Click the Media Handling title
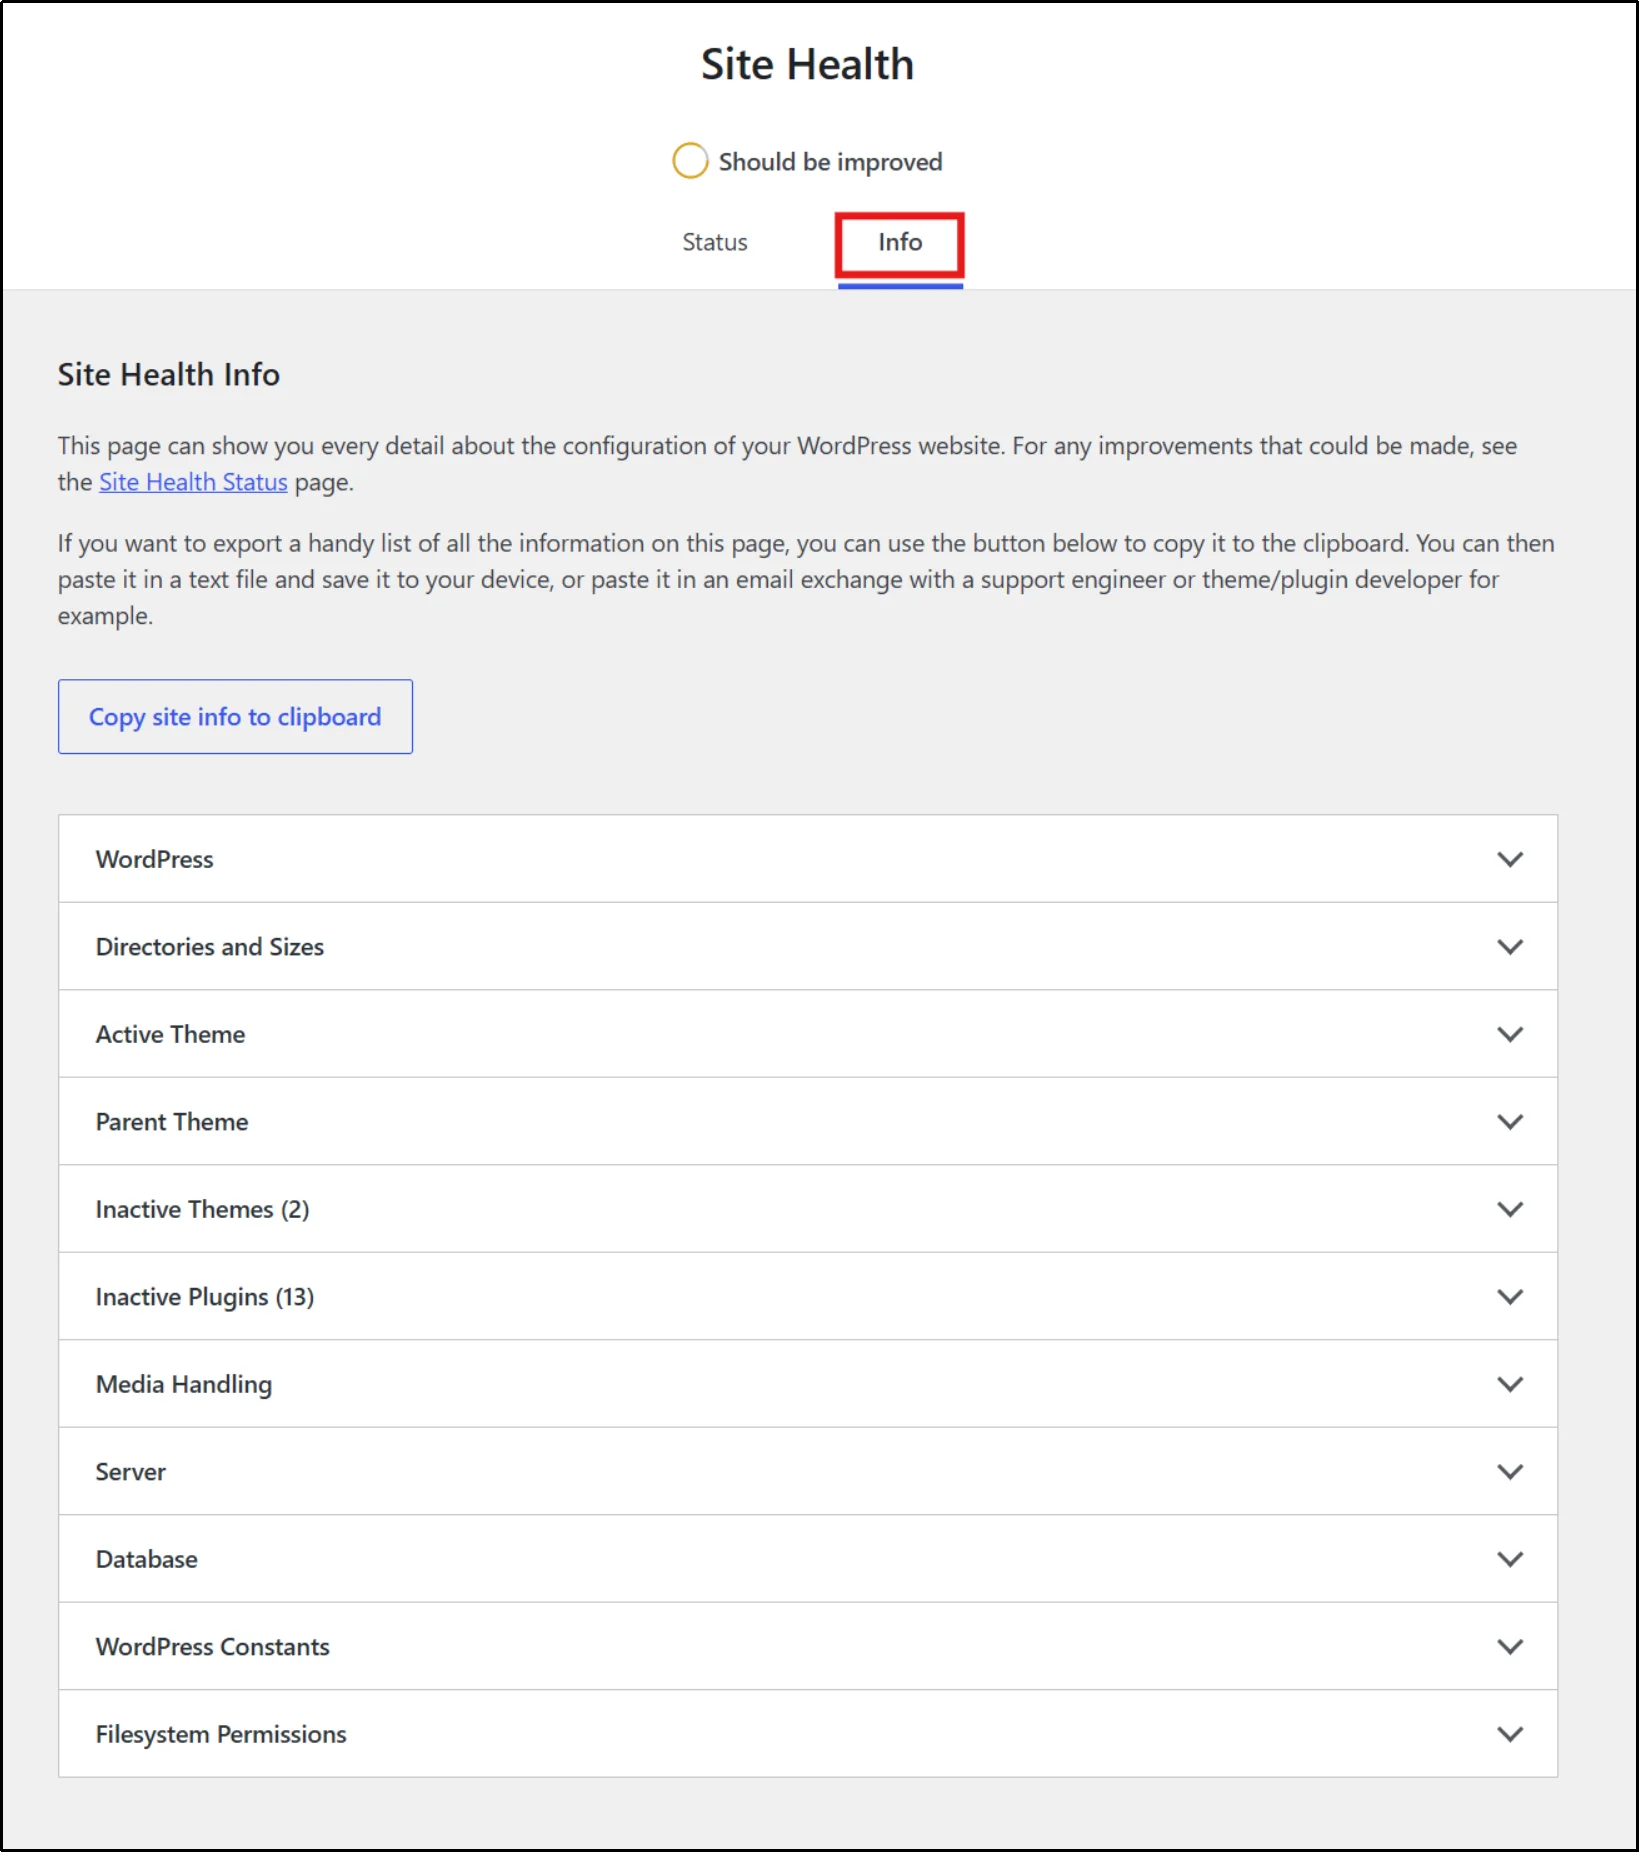1640x1853 pixels. [184, 1385]
